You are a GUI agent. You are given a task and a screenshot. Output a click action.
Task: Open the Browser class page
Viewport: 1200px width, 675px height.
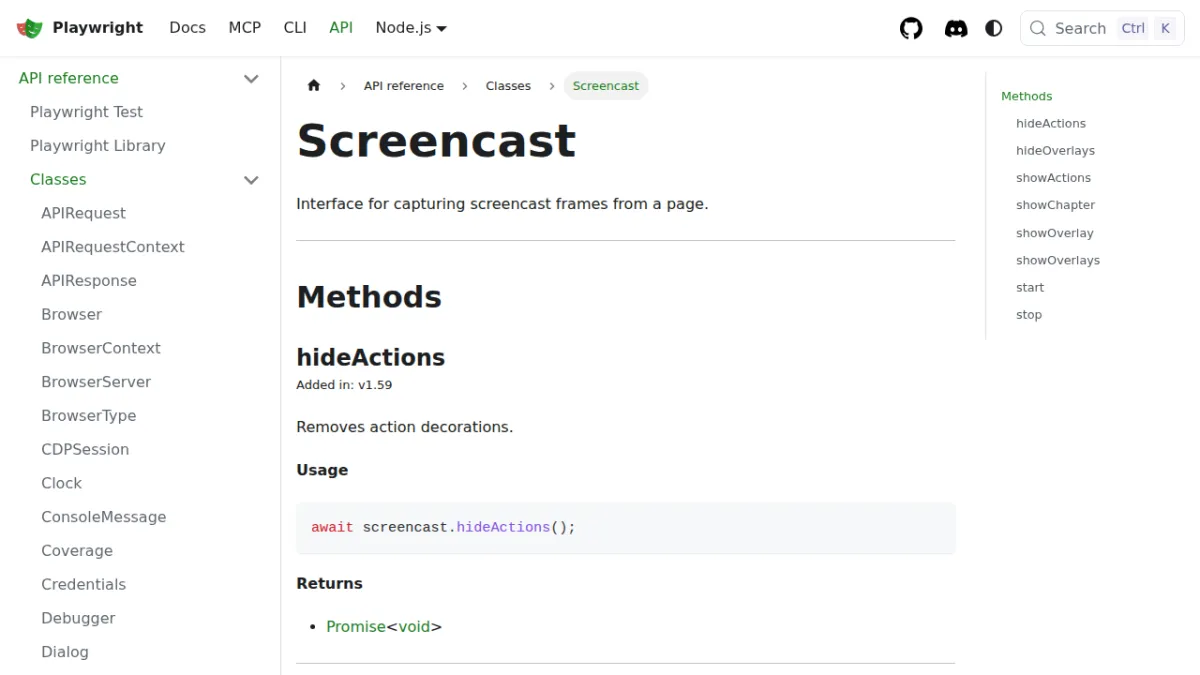click(x=71, y=314)
